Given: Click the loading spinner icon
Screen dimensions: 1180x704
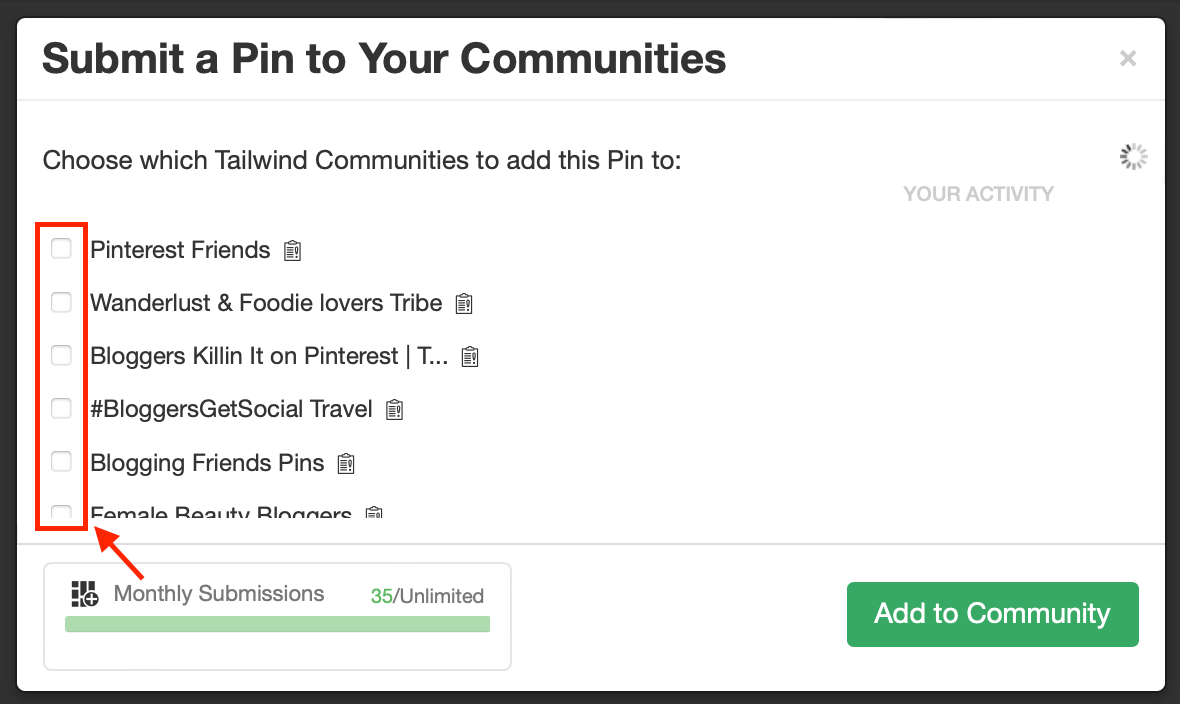Looking at the screenshot, I should click(1133, 157).
